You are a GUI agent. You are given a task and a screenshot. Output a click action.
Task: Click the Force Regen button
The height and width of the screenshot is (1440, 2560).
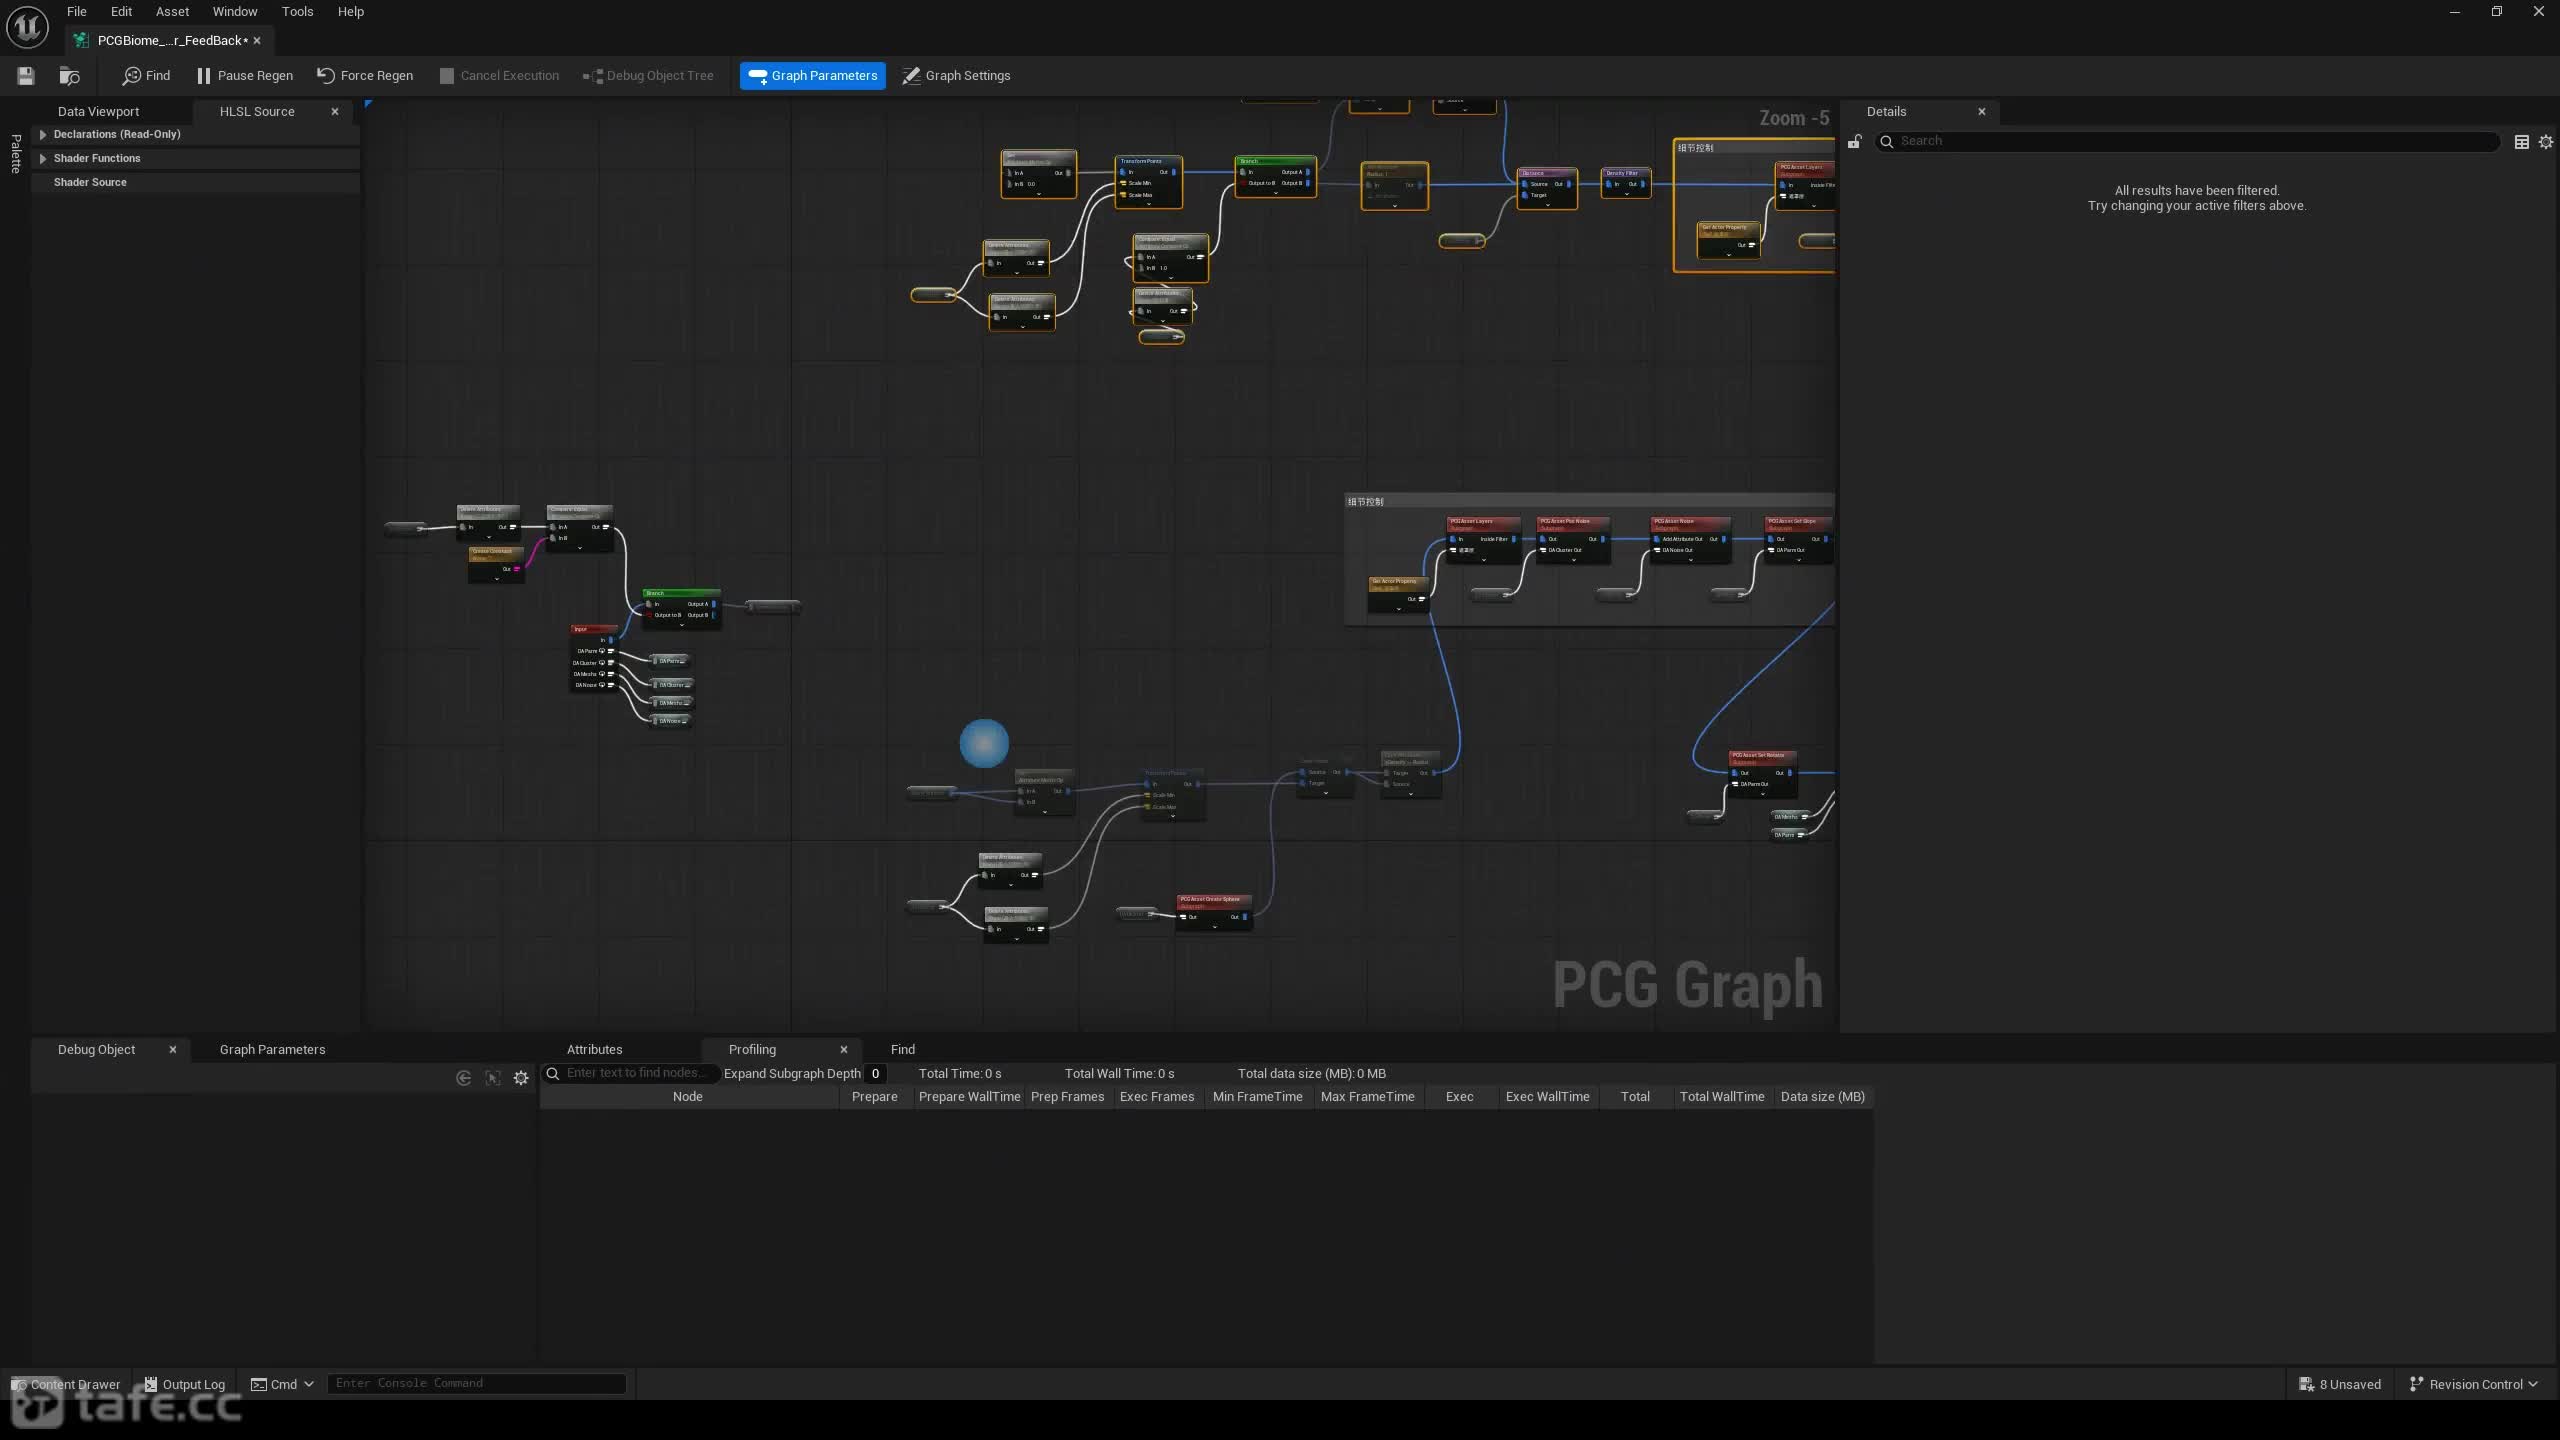365,76
